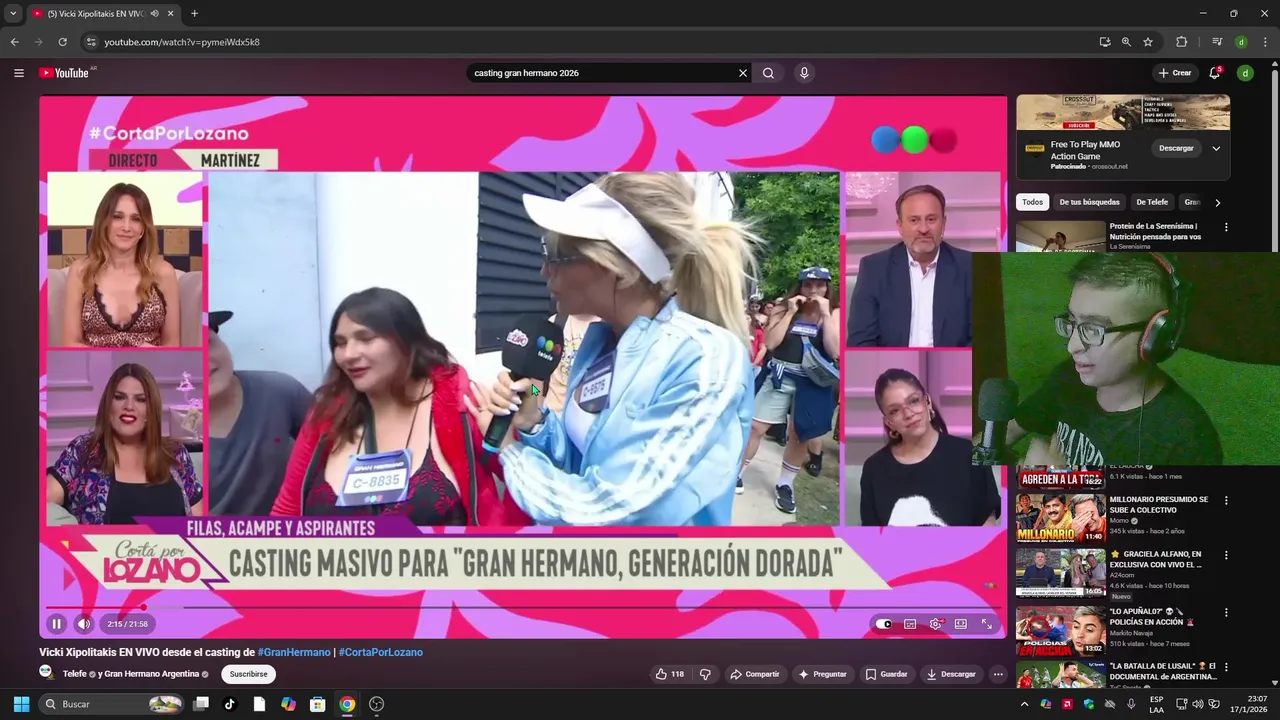The height and width of the screenshot is (720, 1280).
Task: Like the video with 118 likes
Action: point(670,674)
